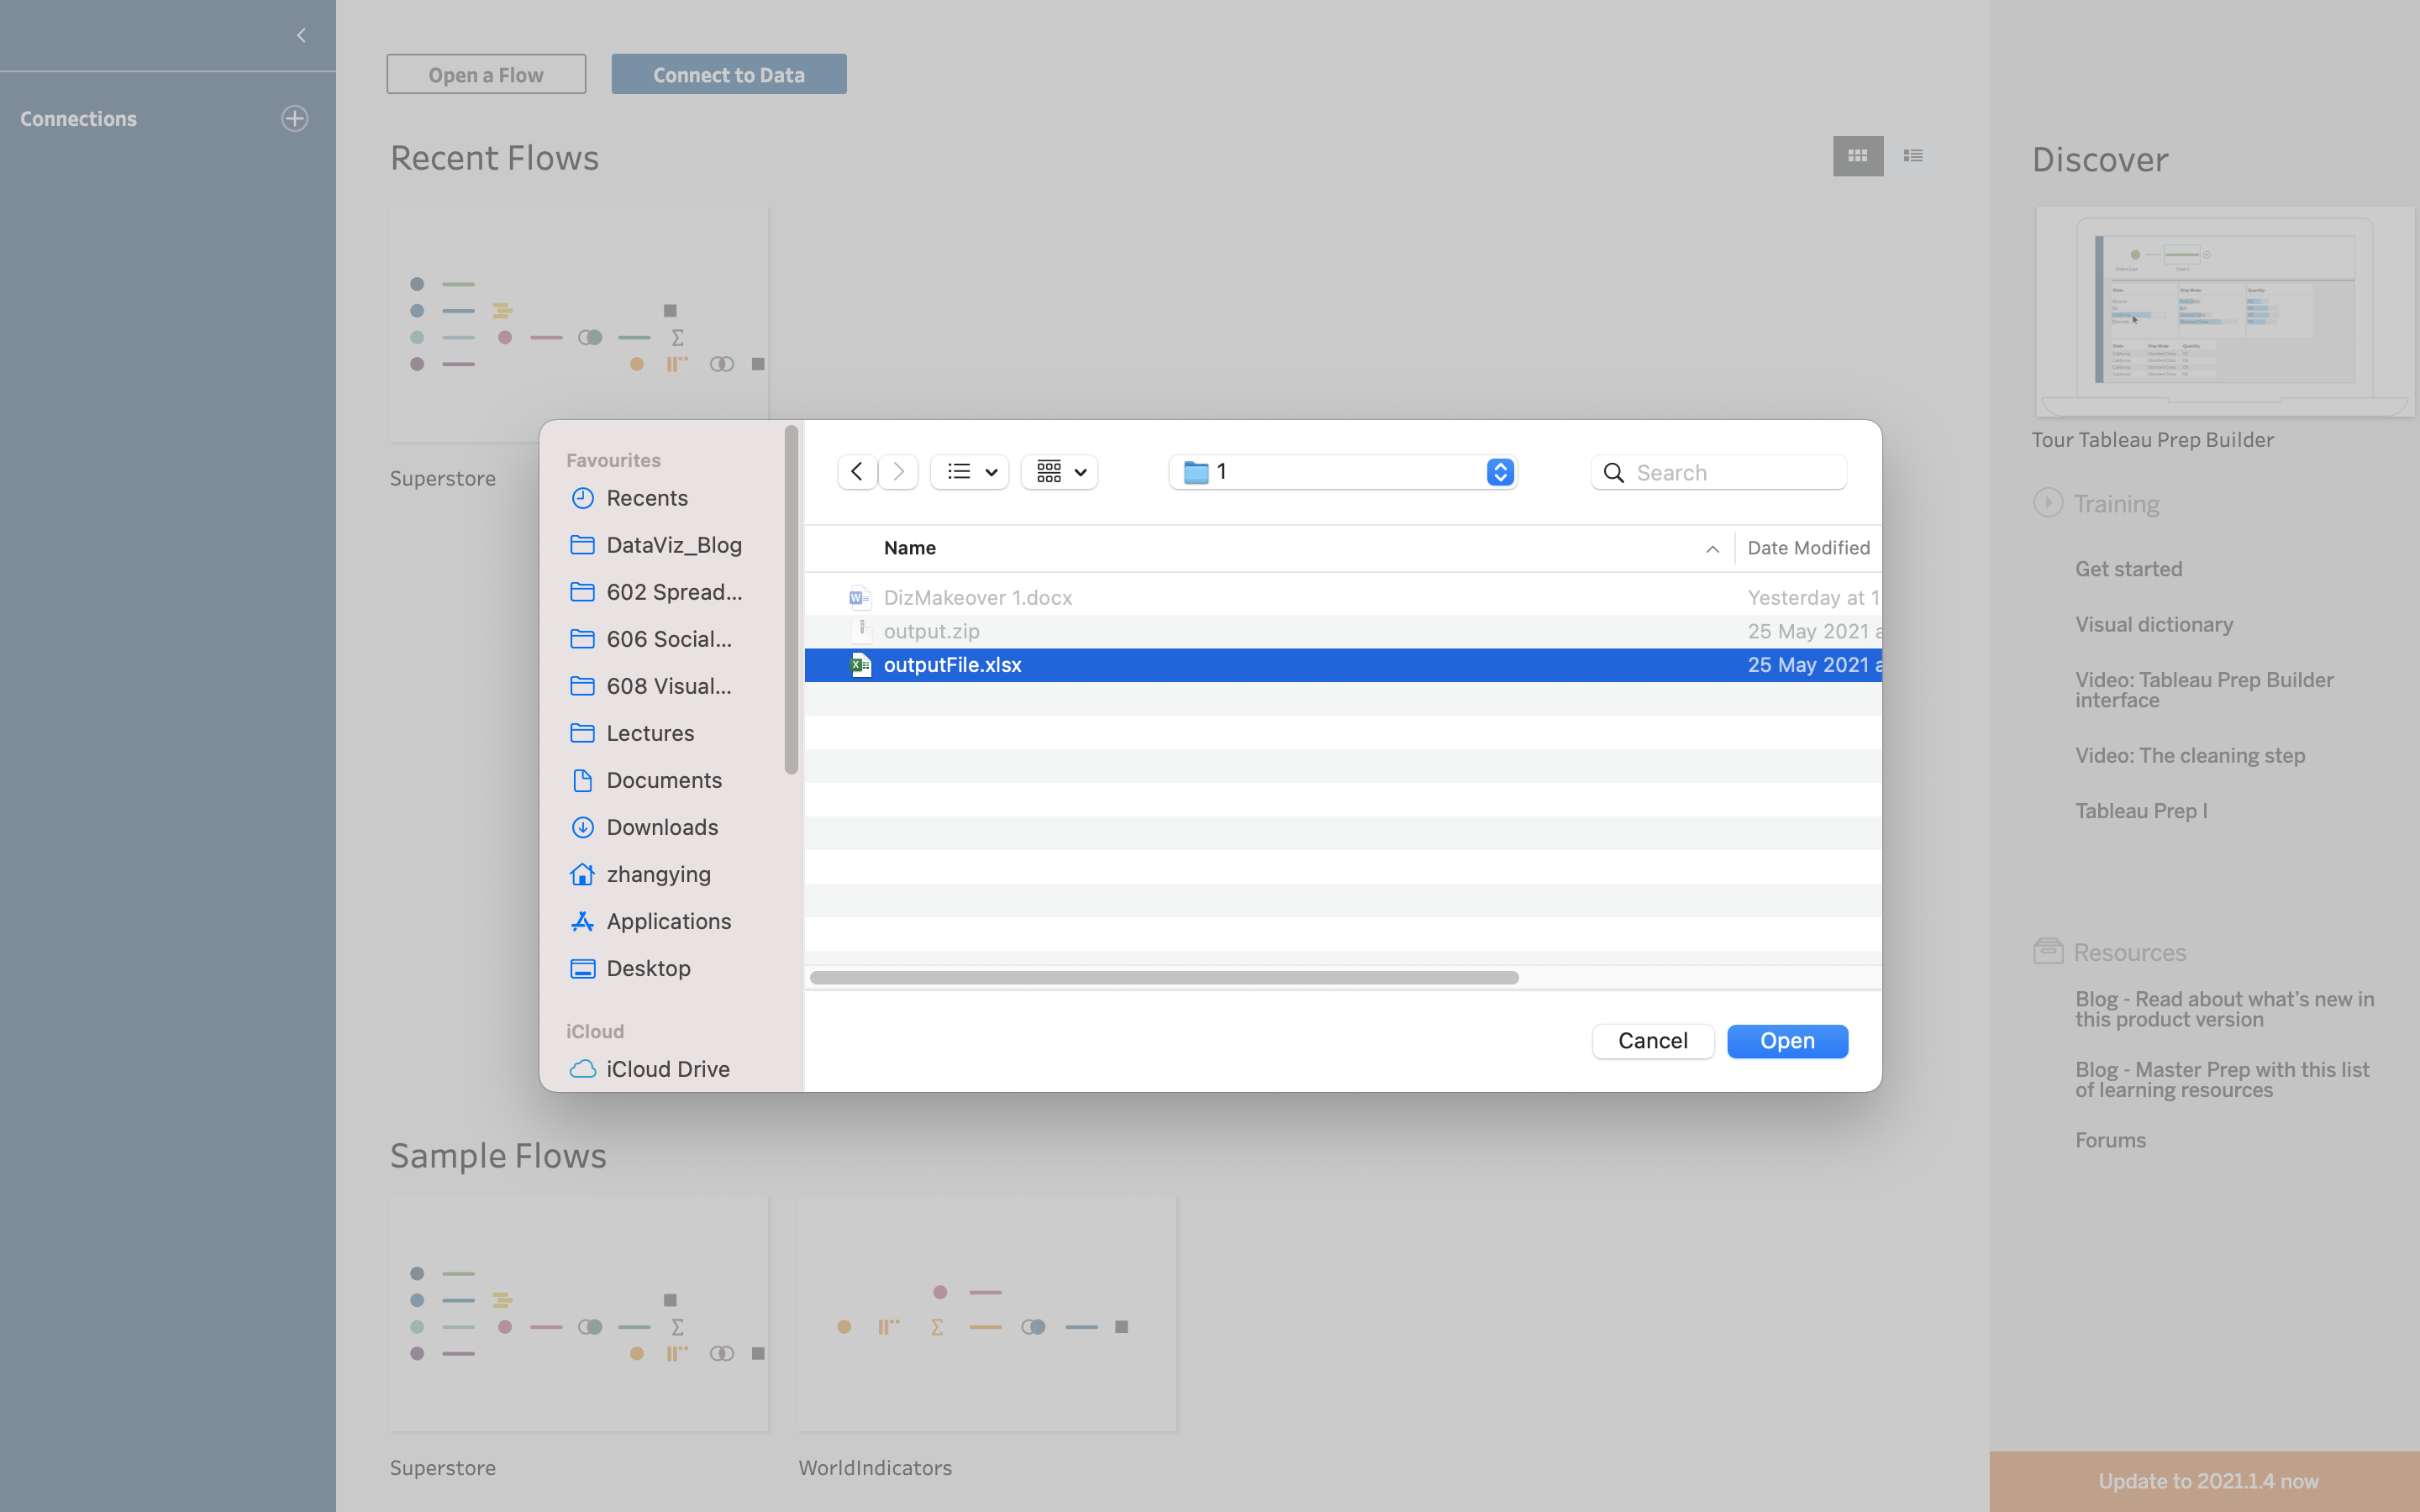Collapse the Connections pane with the chevron

click(x=301, y=36)
